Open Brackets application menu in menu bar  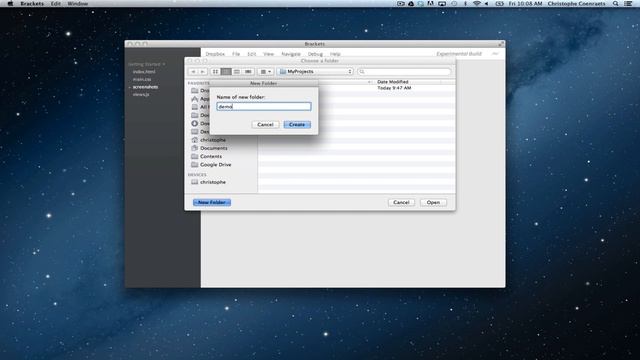pyautogui.click(x=32, y=4)
